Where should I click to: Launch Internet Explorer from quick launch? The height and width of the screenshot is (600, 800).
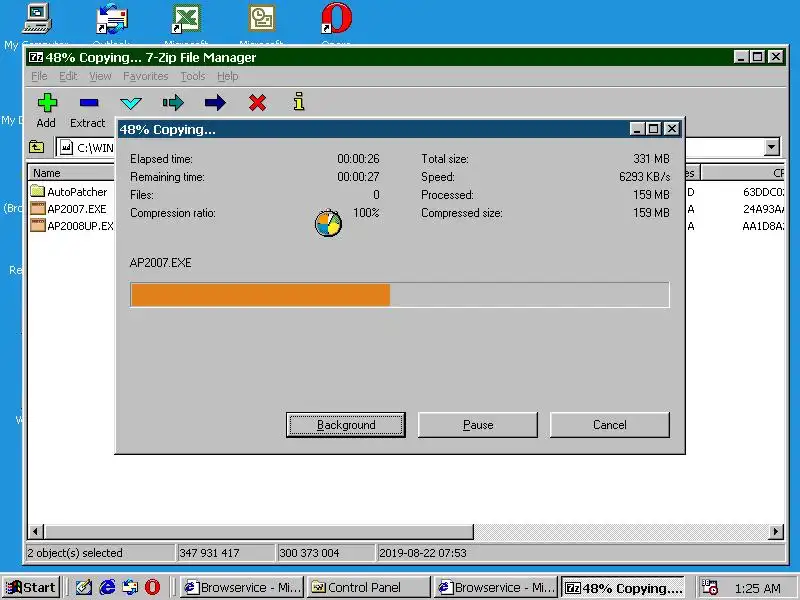[107, 587]
